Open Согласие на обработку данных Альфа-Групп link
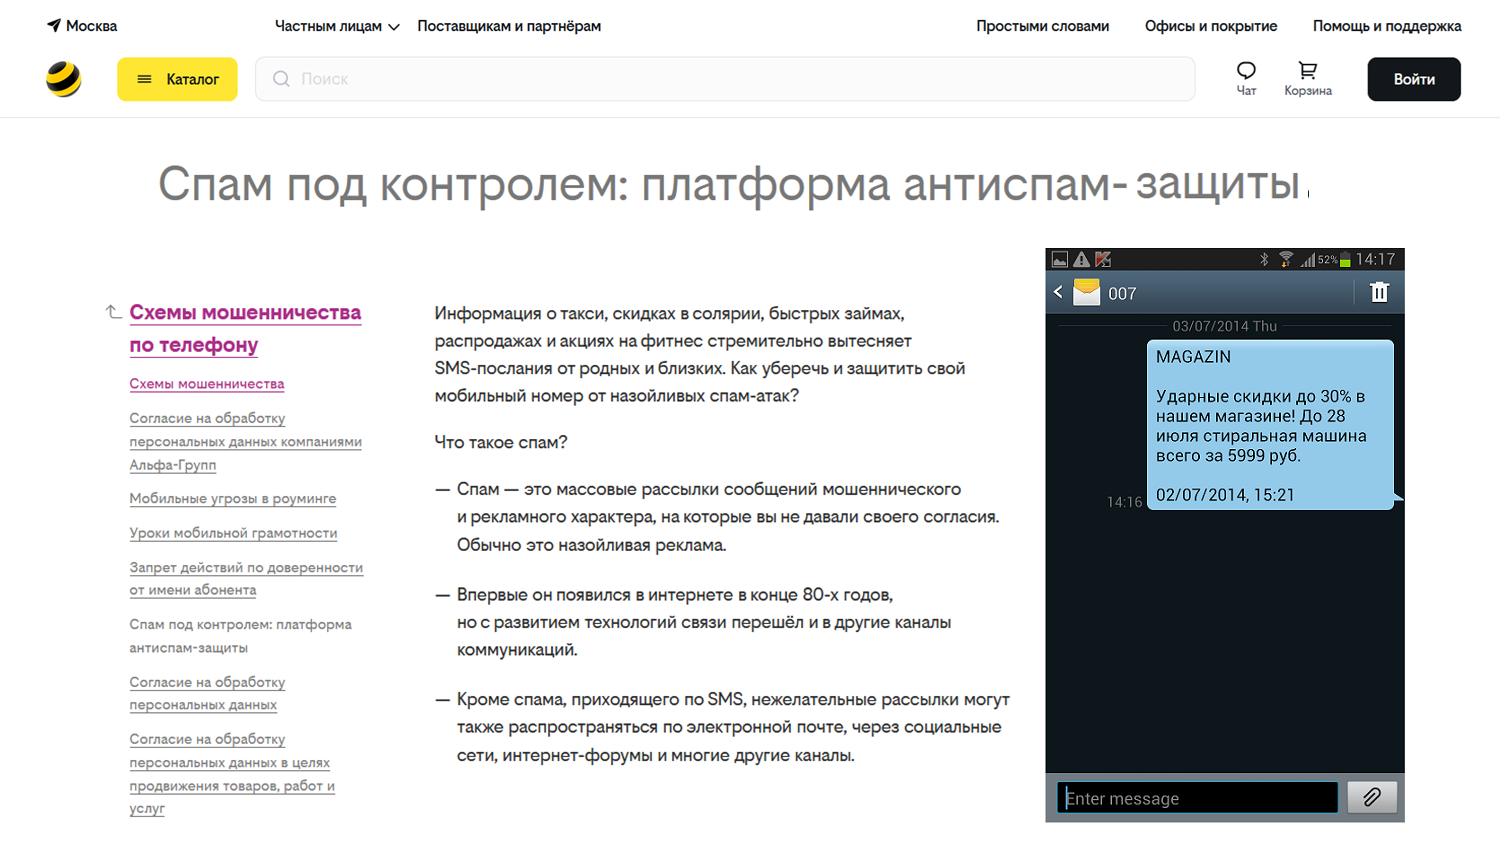This screenshot has height=844, width=1500. [x=245, y=441]
